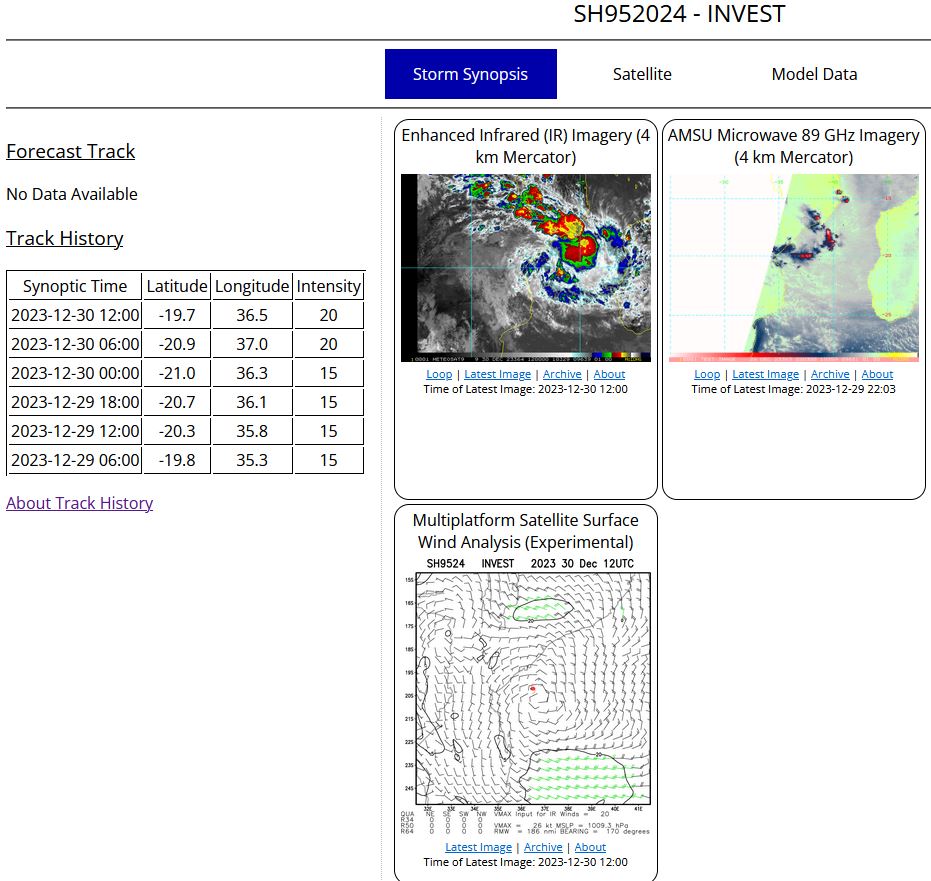The width and height of the screenshot is (931, 881).
Task: Select longitude value 36.5
Action: click(x=252, y=315)
